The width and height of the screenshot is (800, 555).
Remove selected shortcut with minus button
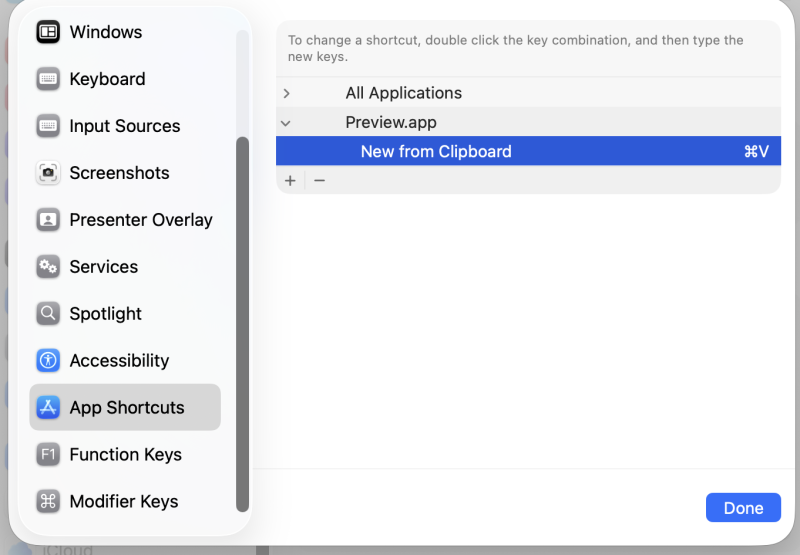point(319,181)
